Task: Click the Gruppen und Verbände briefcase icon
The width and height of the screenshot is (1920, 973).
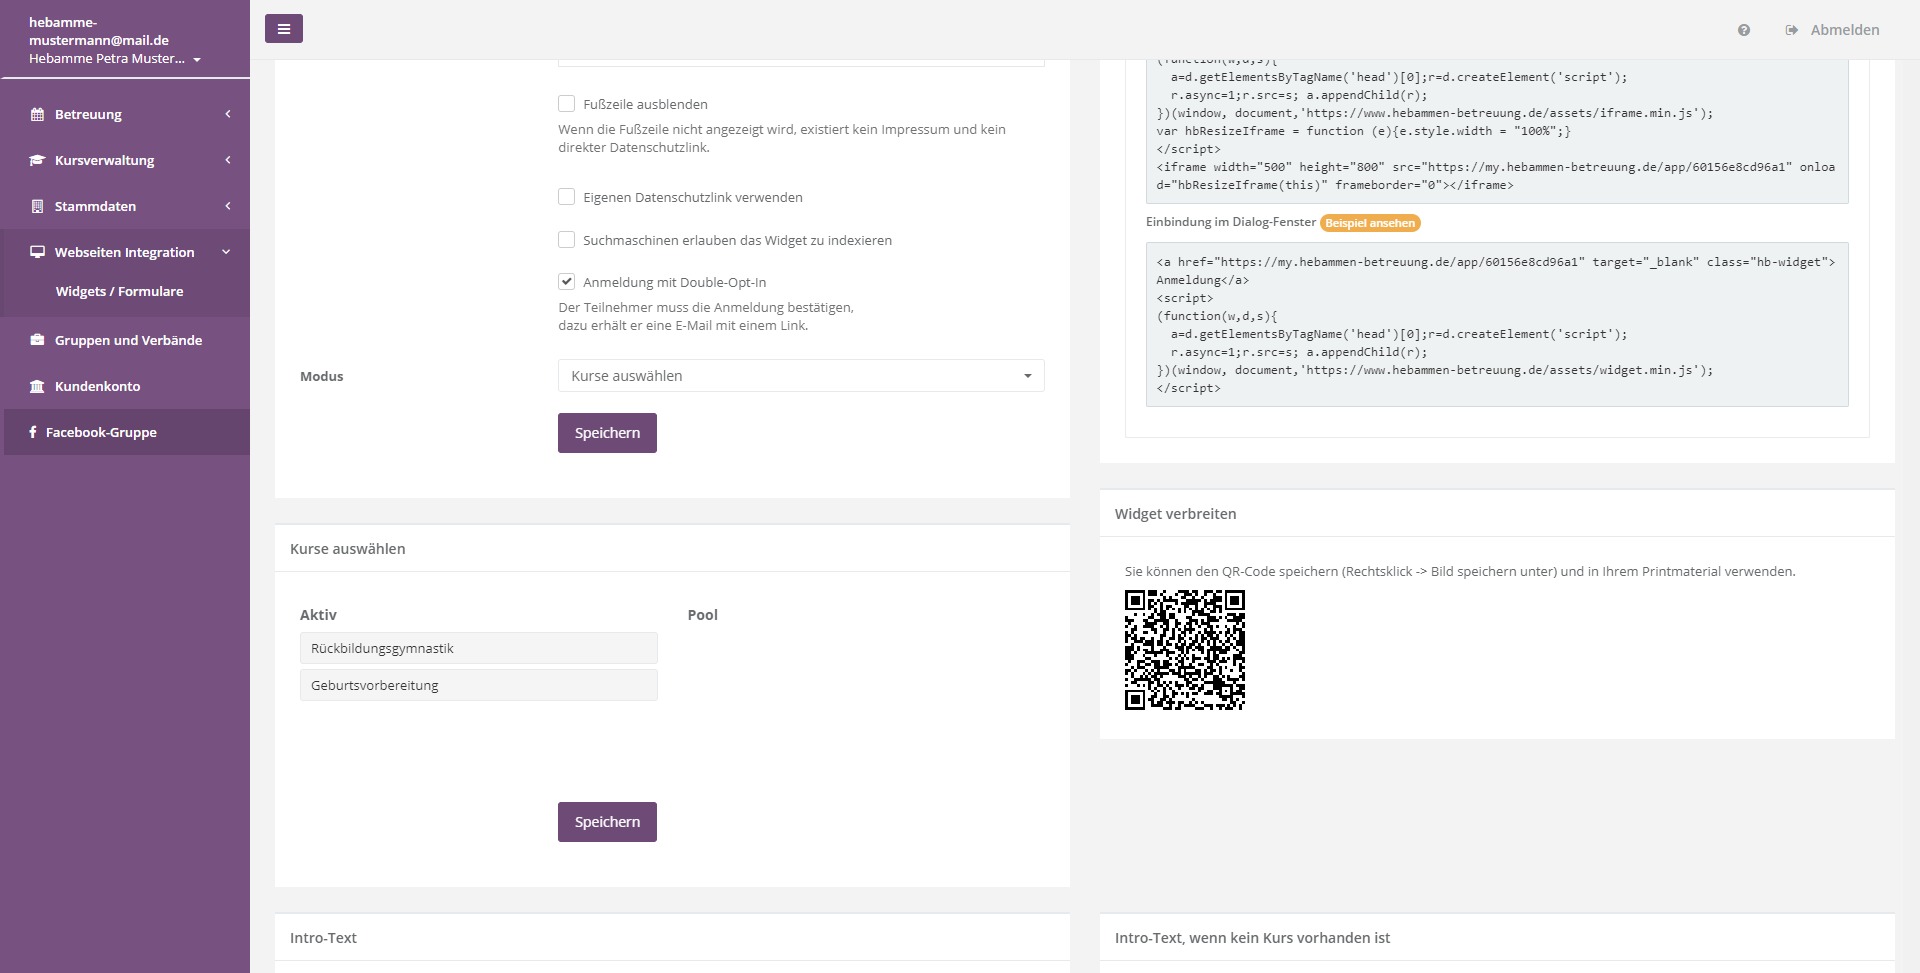Action: tap(37, 340)
